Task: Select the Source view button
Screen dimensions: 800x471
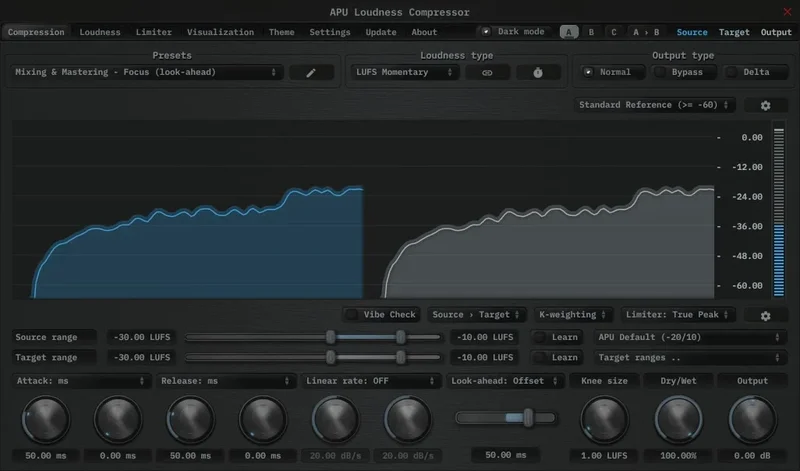Action: pos(692,32)
